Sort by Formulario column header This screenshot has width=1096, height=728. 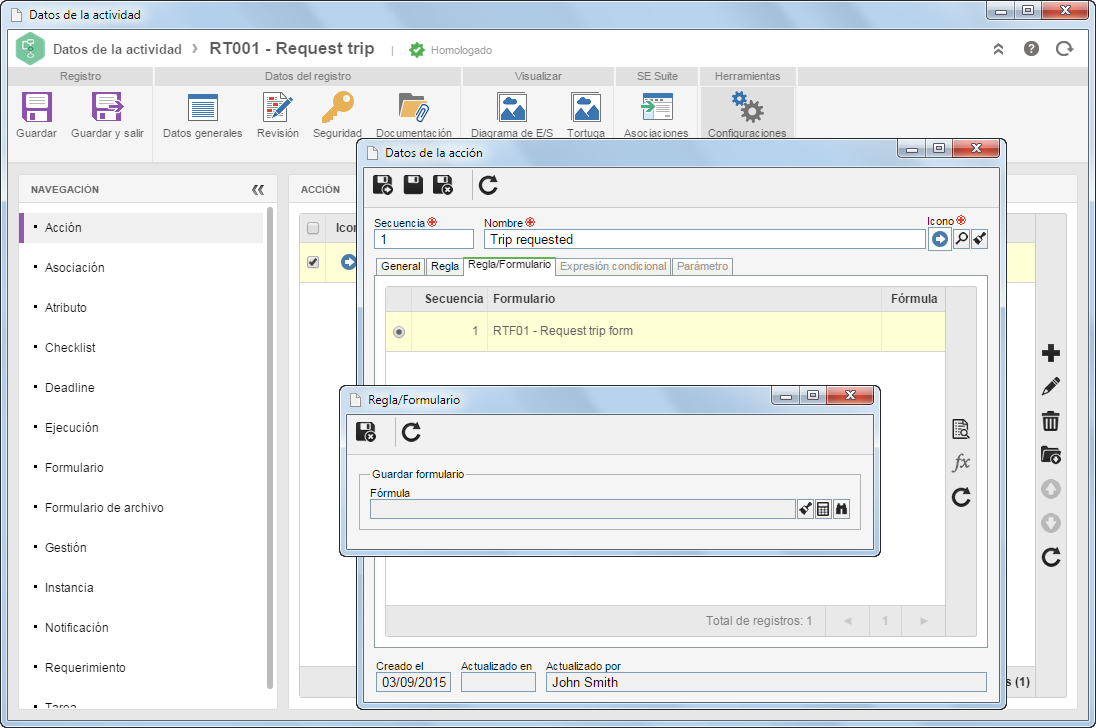tap(684, 298)
